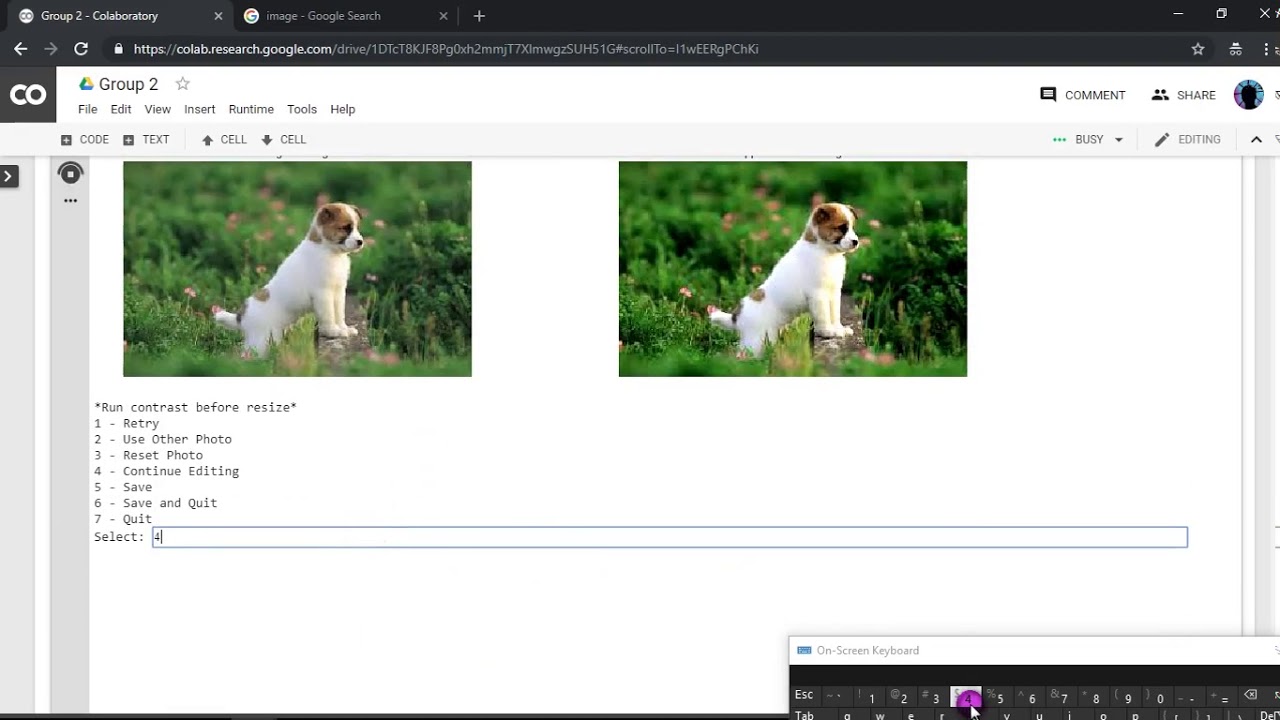Open the Edit menu
The image size is (1280, 720).
(x=121, y=109)
